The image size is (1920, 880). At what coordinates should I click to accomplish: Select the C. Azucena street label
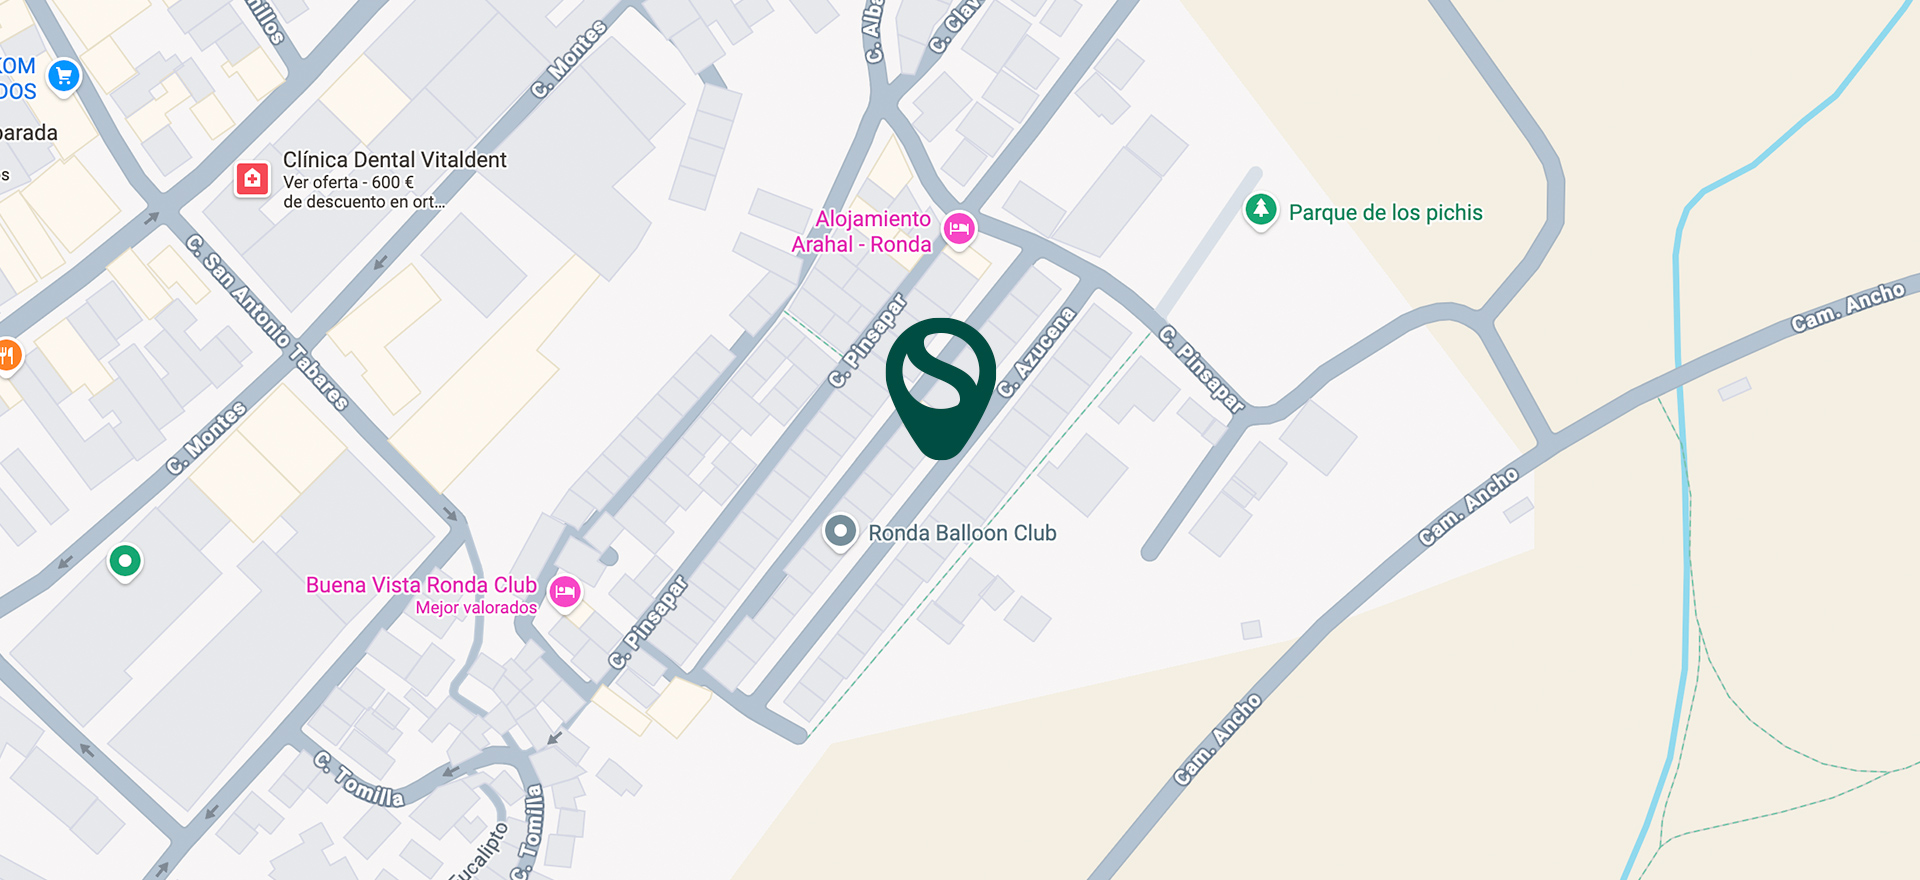point(1036,352)
